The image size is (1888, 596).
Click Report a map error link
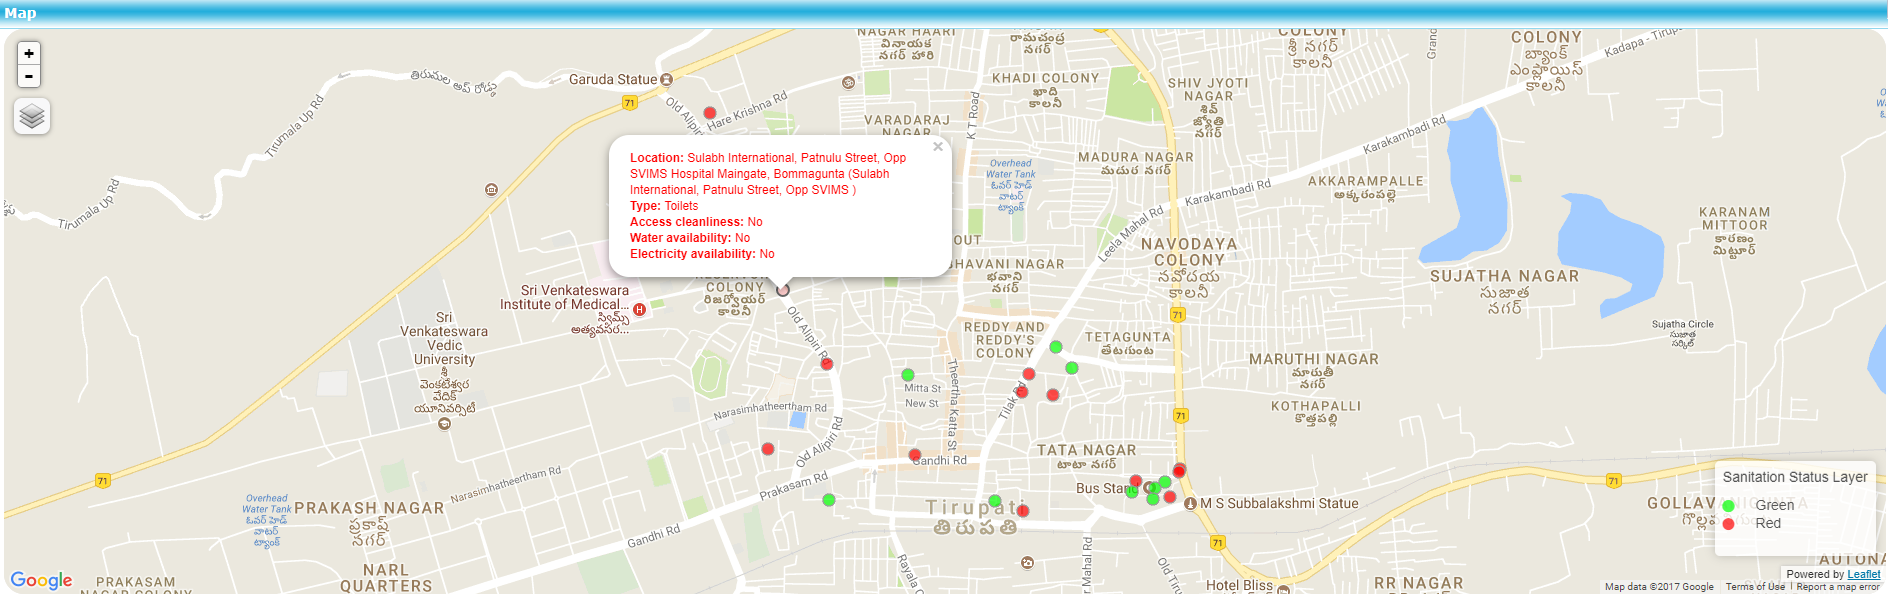tap(1838, 587)
